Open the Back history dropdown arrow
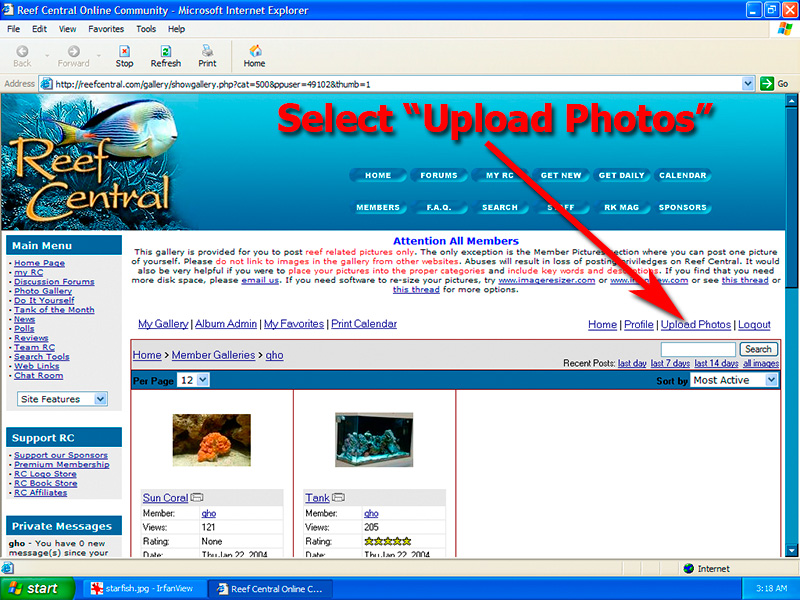This screenshot has height=600, width=800. coord(47,55)
